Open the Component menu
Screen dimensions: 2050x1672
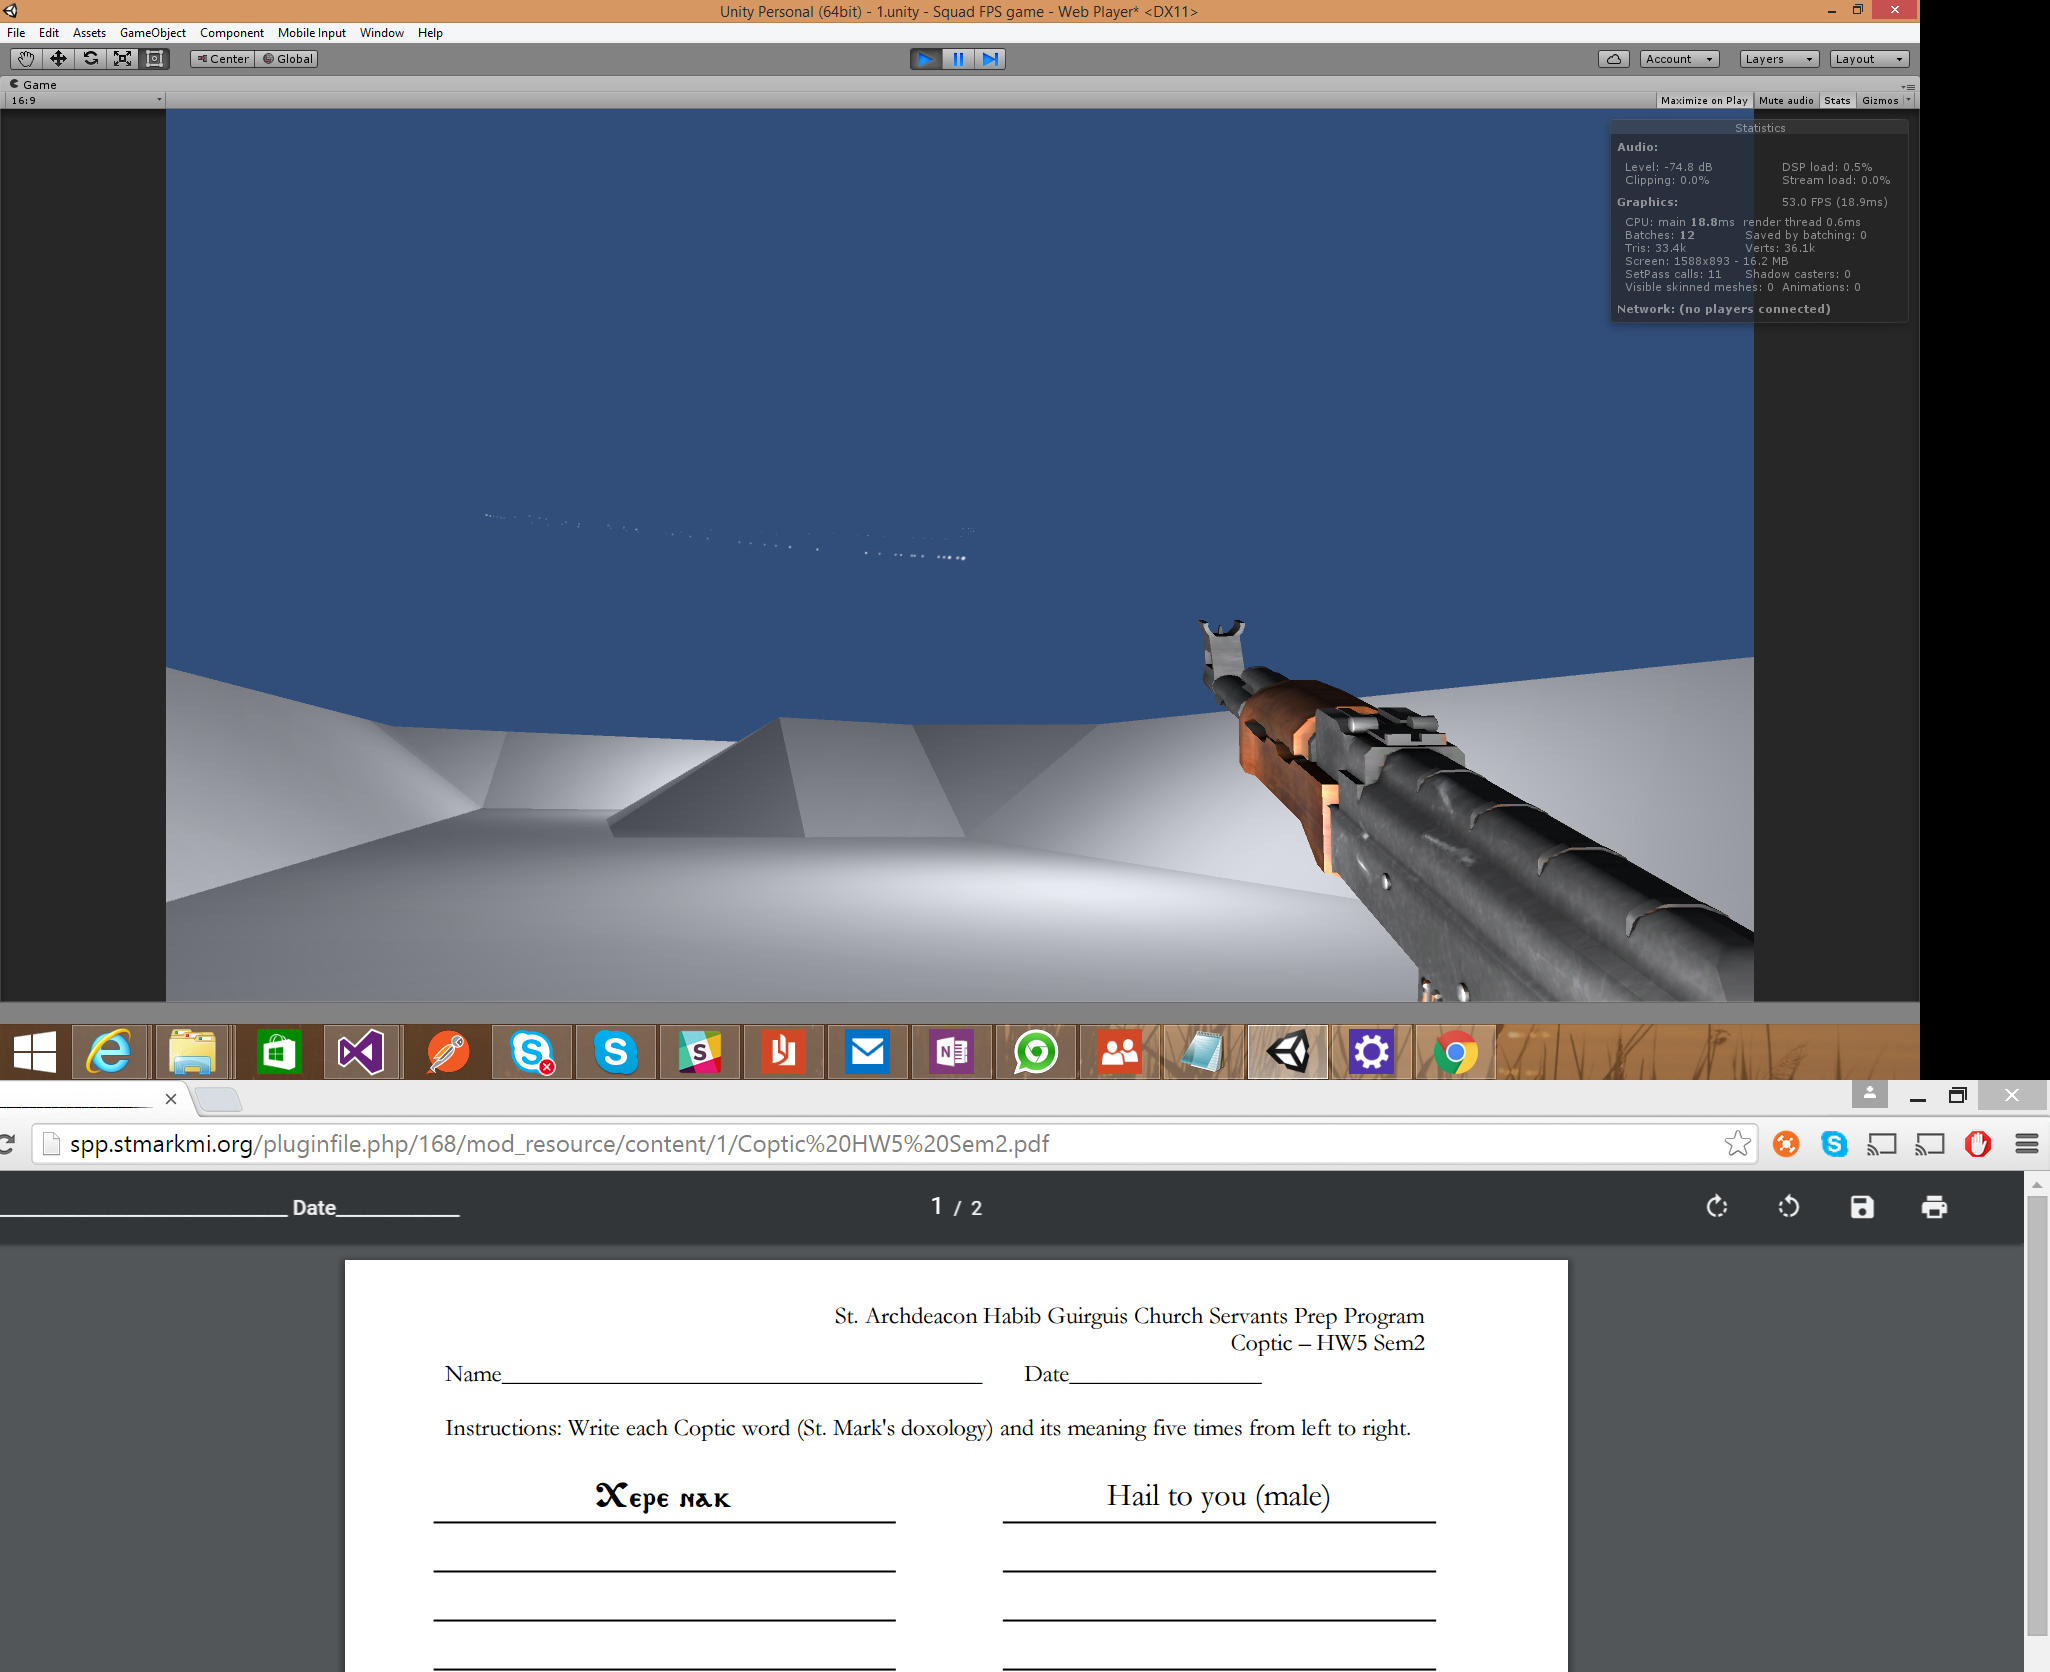232,33
